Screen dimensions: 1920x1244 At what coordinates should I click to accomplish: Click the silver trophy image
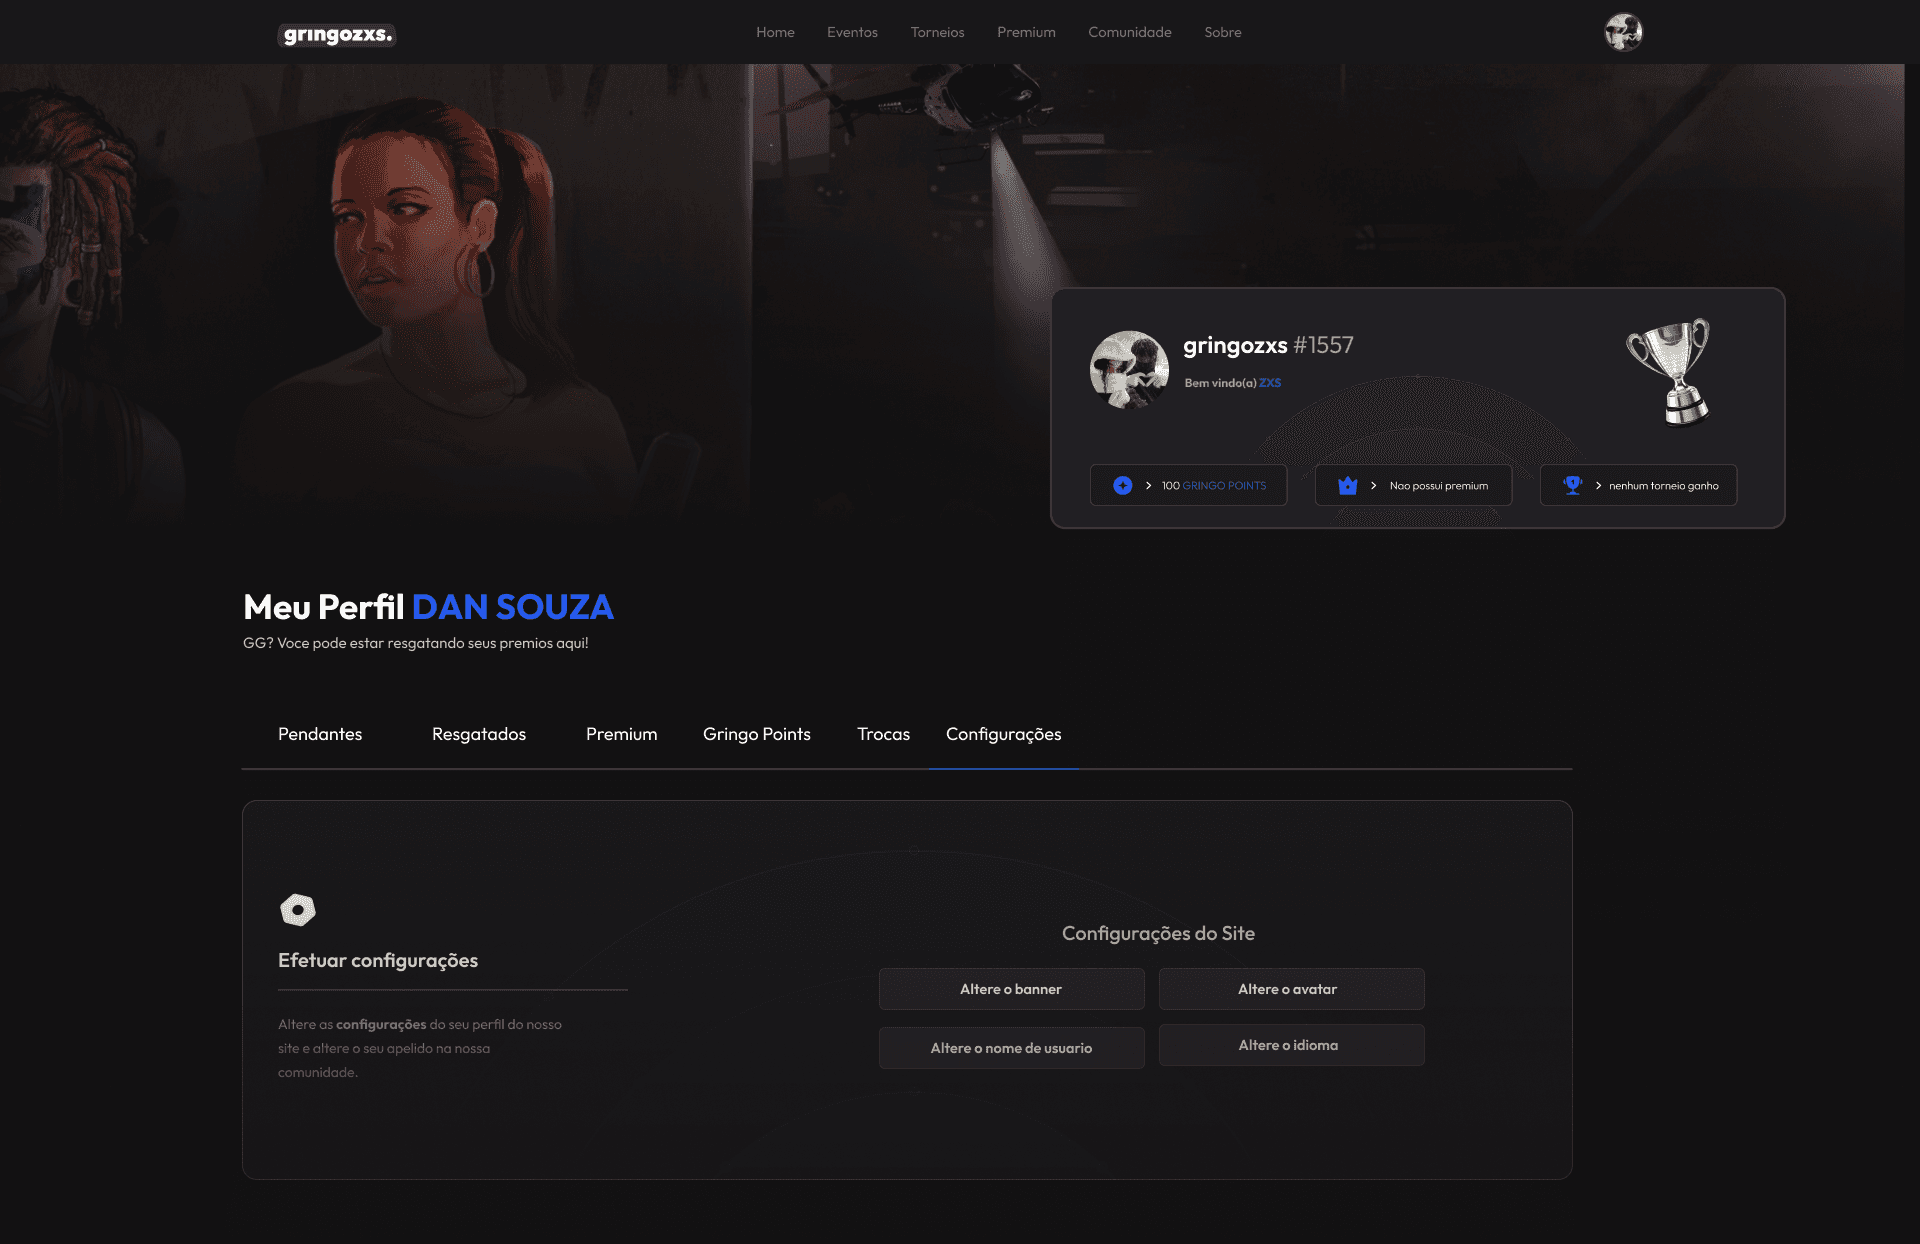(1671, 372)
